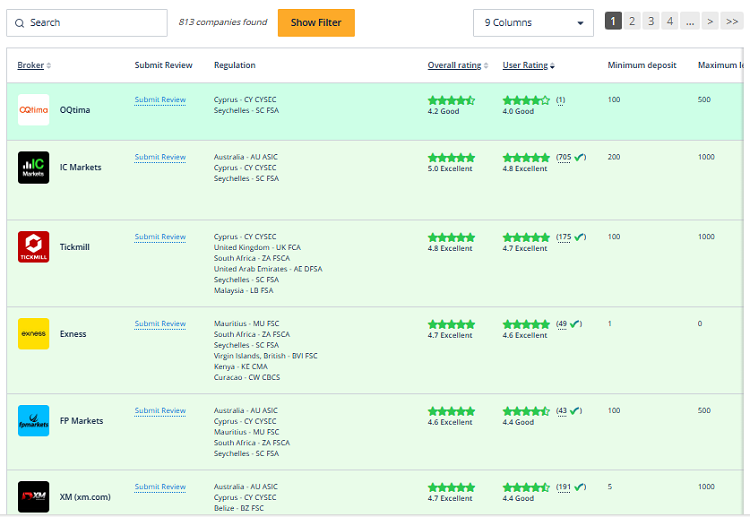Click minimum deposit '200' for IC Markets
Image resolution: width=750 pixels, height=517 pixels.
click(614, 157)
